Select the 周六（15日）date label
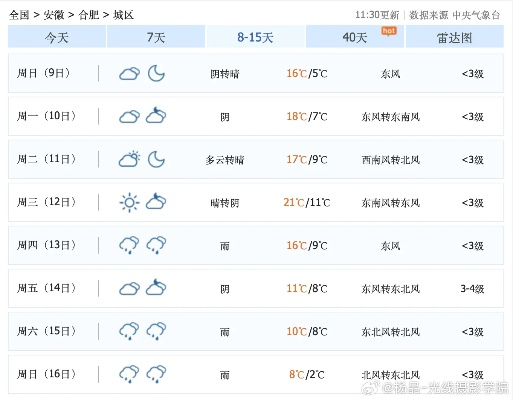The height and width of the screenshot is (400, 513). pyautogui.click(x=47, y=331)
